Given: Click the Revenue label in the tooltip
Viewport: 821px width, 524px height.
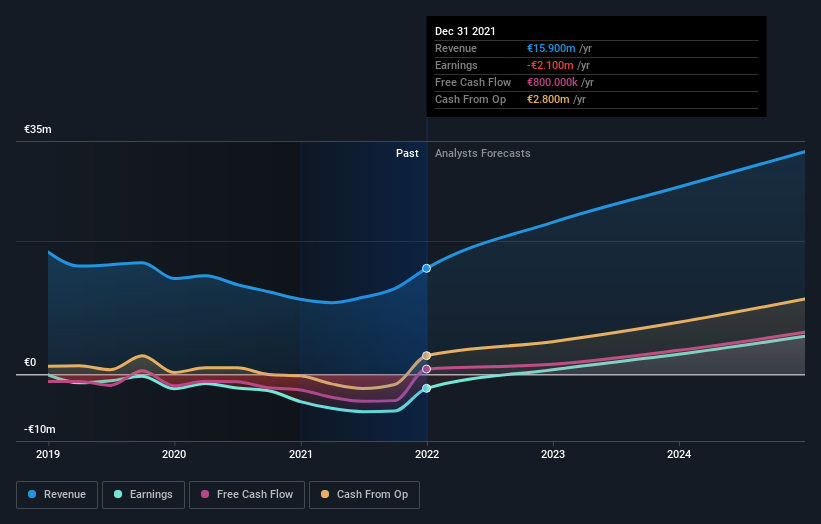Looking at the screenshot, I should click(456, 48).
